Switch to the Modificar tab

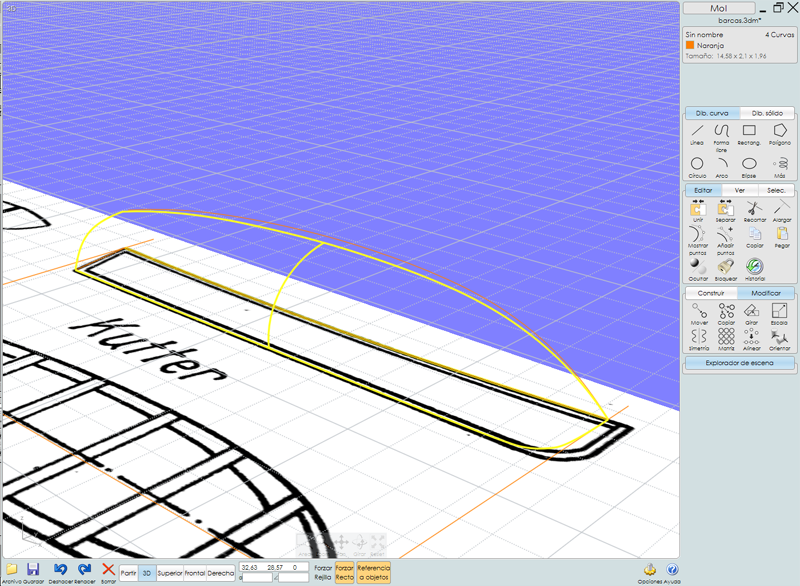(766, 293)
